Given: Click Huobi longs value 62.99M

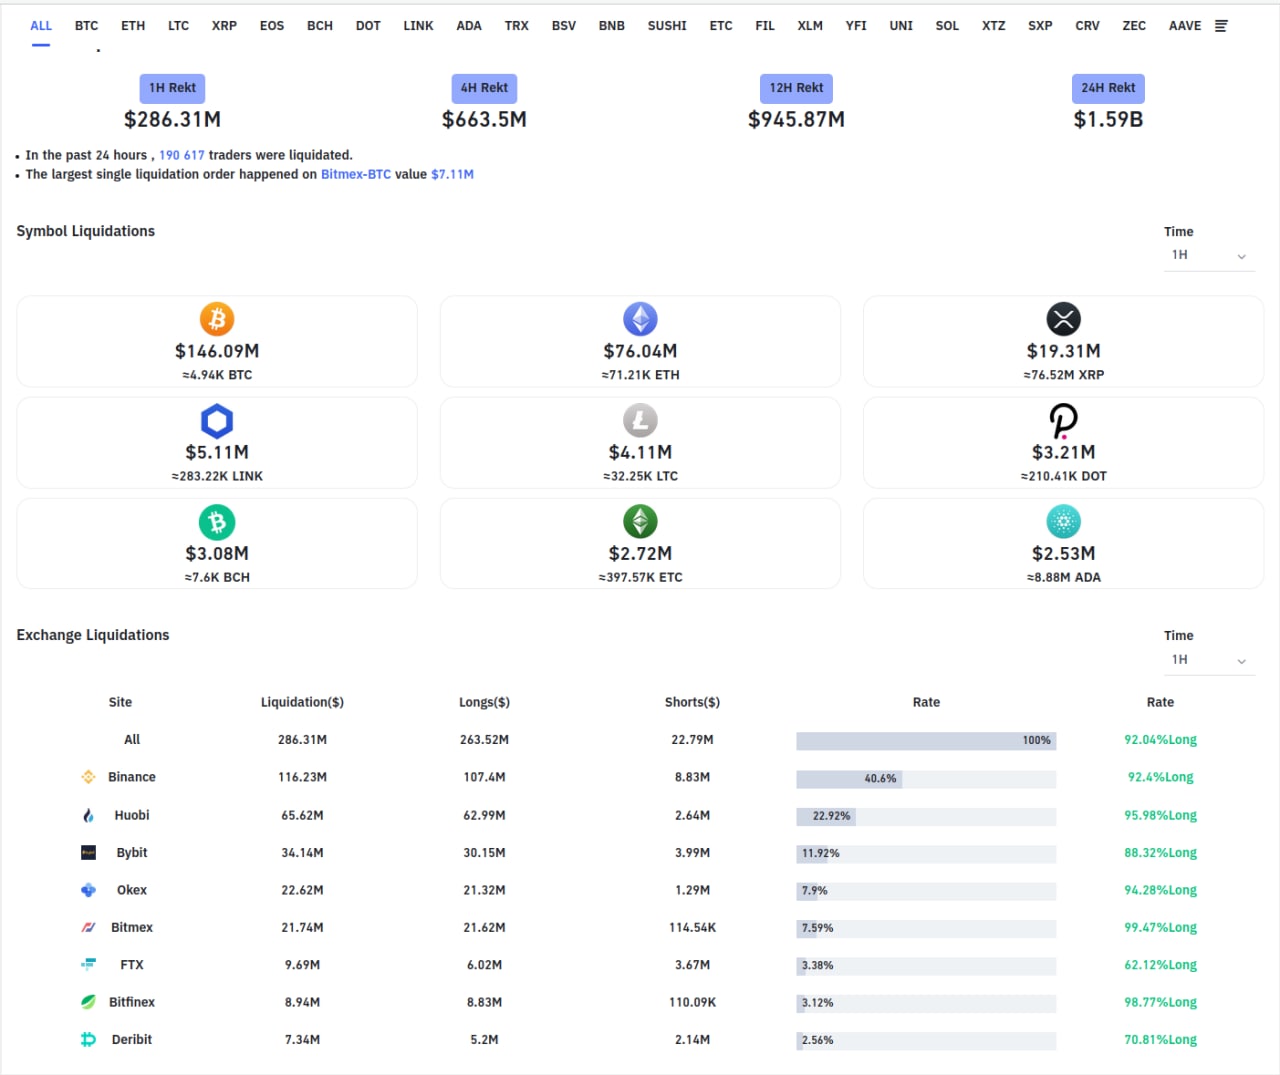Looking at the screenshot, I should point(484,815).
